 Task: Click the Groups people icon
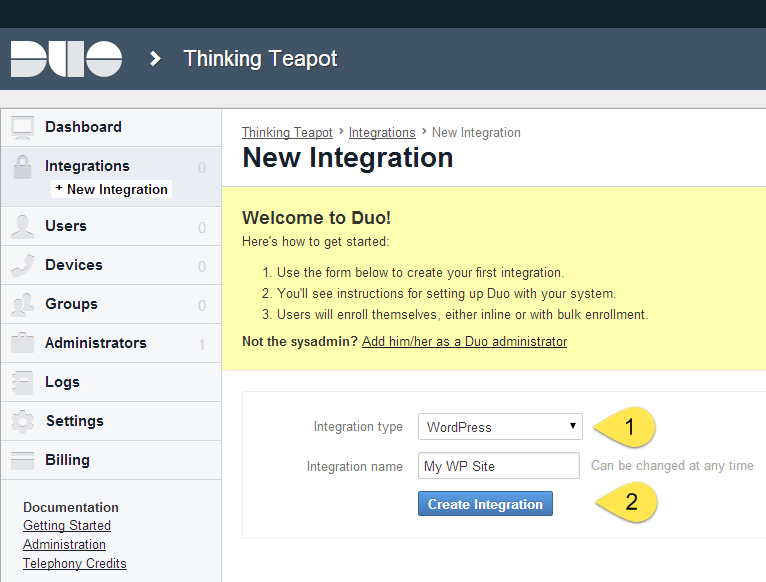coord(22,304)
